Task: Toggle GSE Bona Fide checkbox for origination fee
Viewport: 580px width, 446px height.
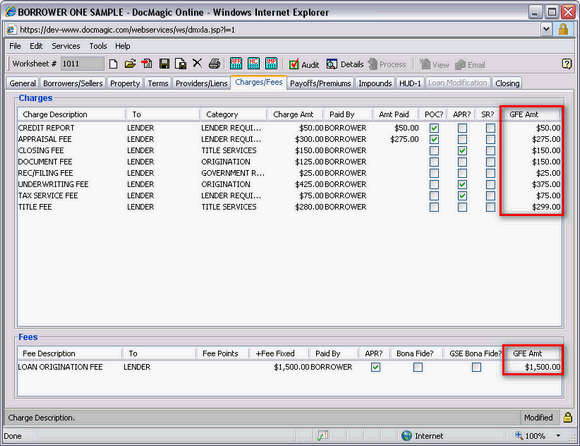Action: 476,367
